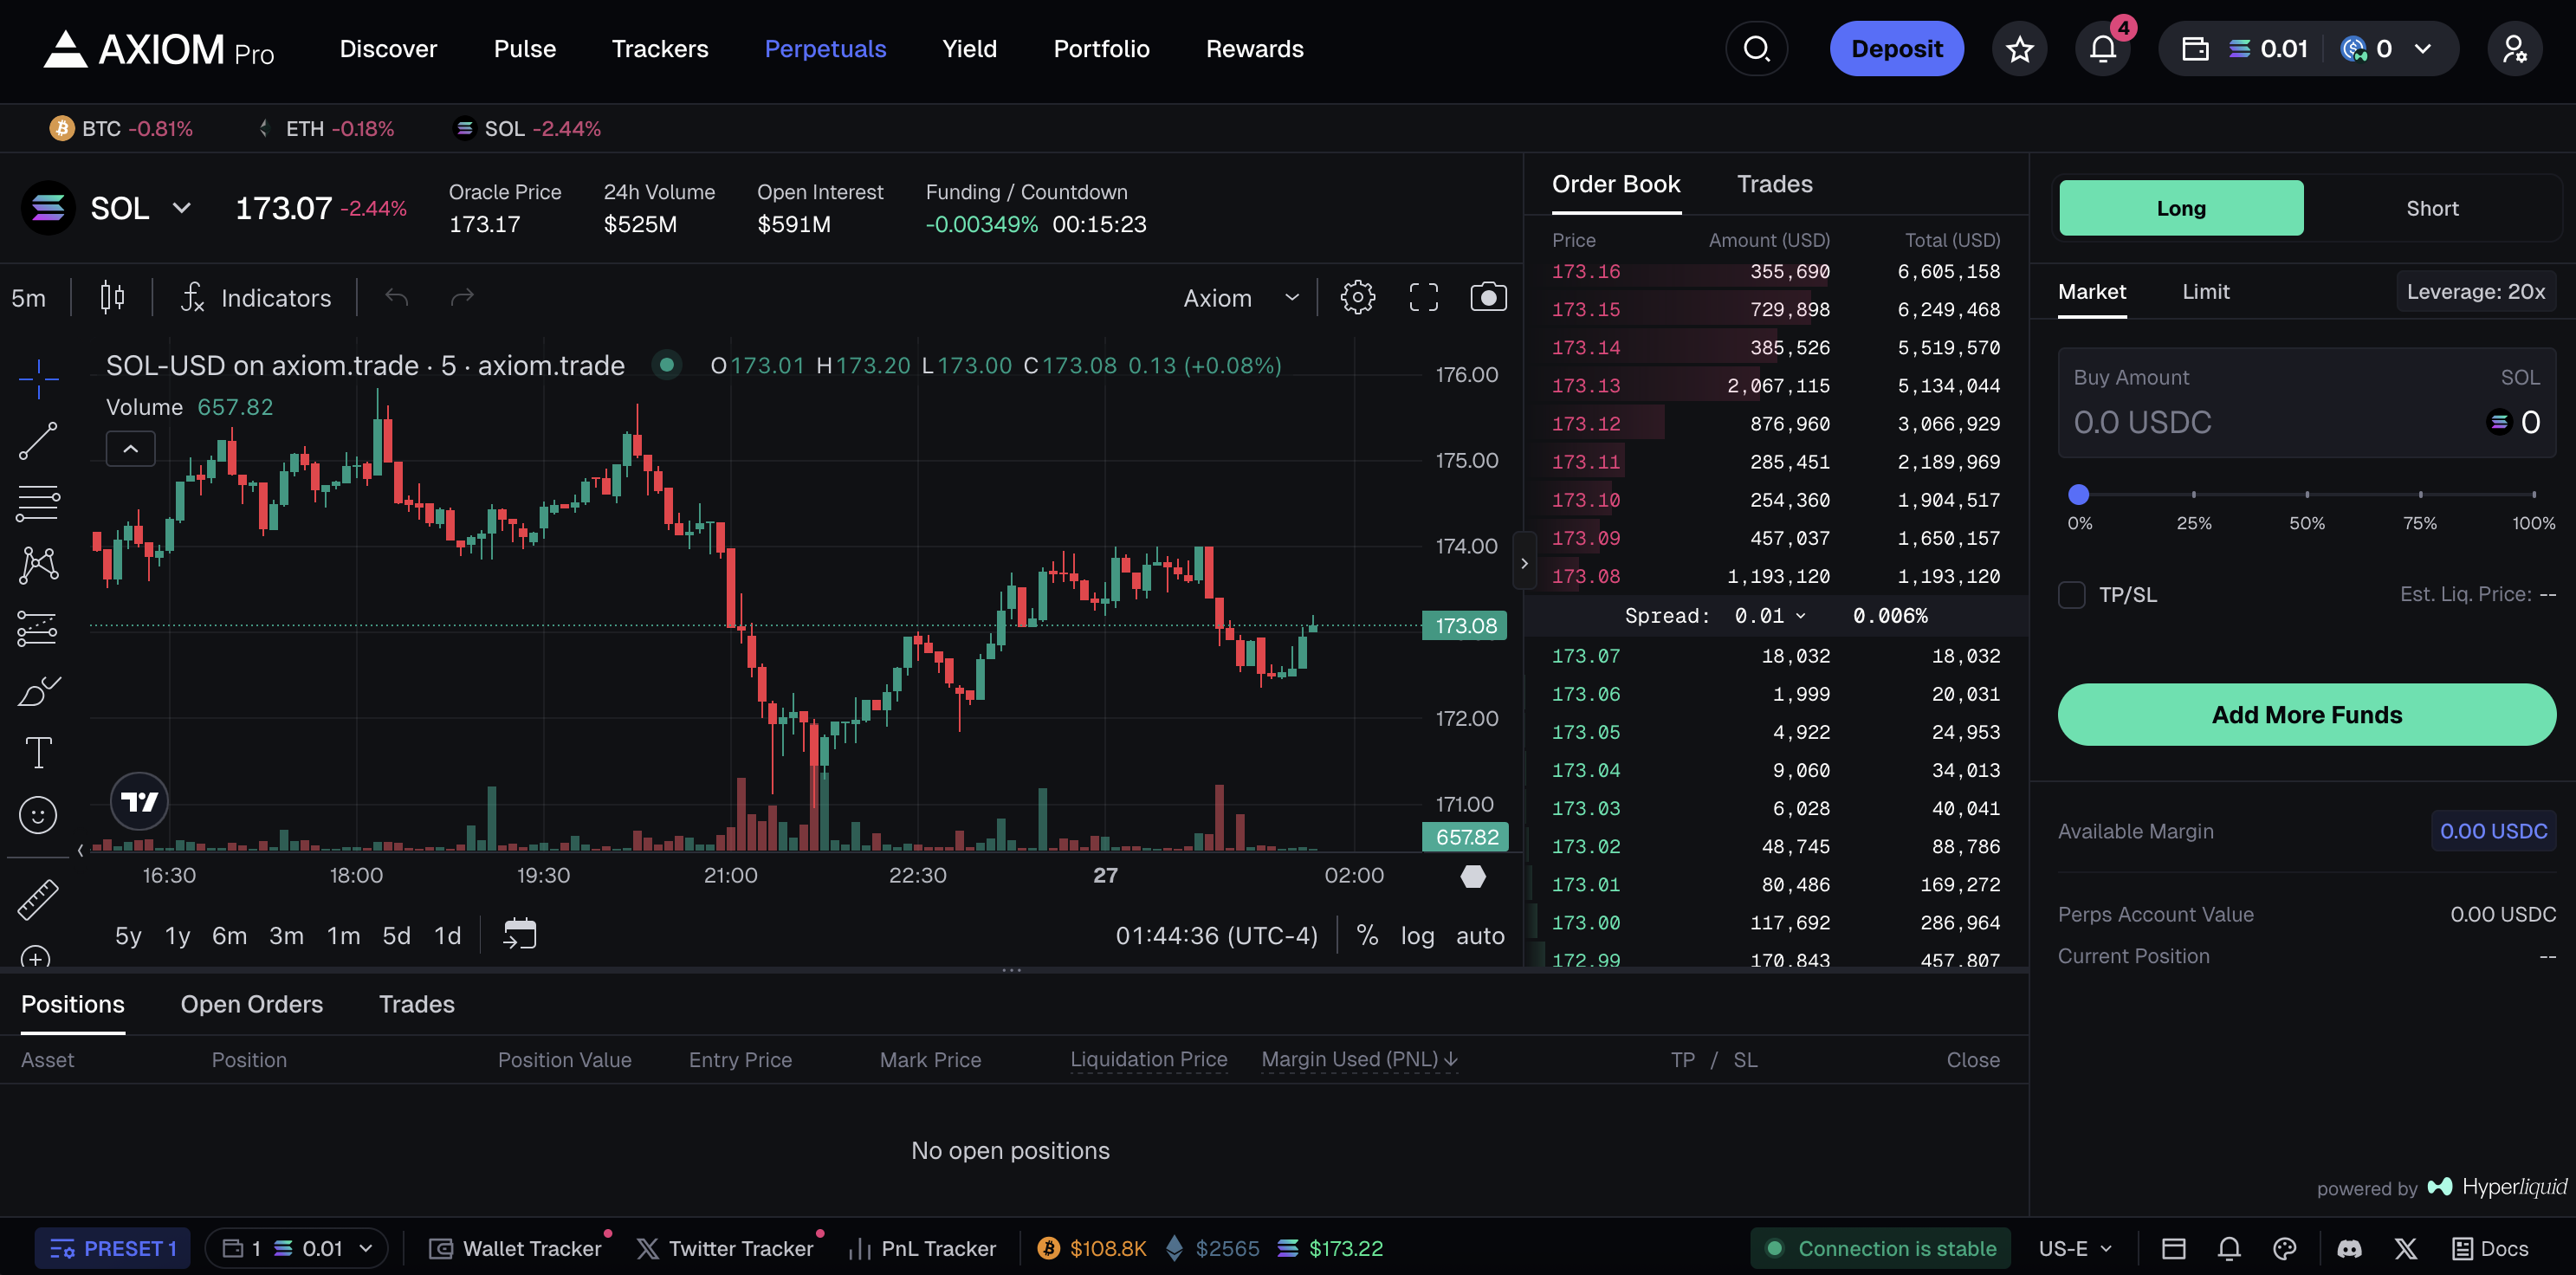
Task: Select the trend line drawing tool
Action: (38, 440)
